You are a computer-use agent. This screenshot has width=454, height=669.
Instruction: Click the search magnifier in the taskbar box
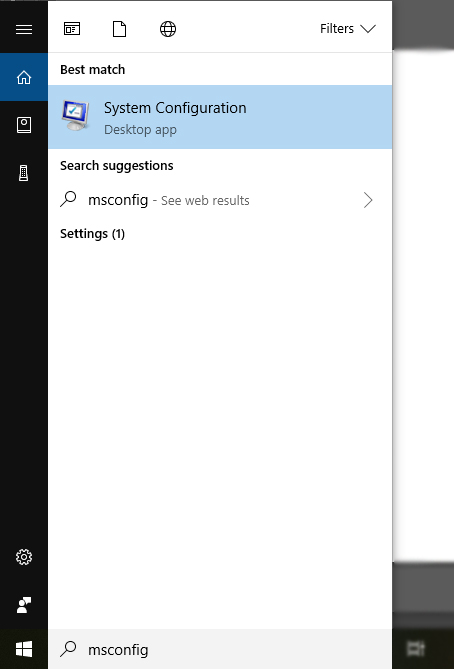pyautogui.click(x=68, y=649)
